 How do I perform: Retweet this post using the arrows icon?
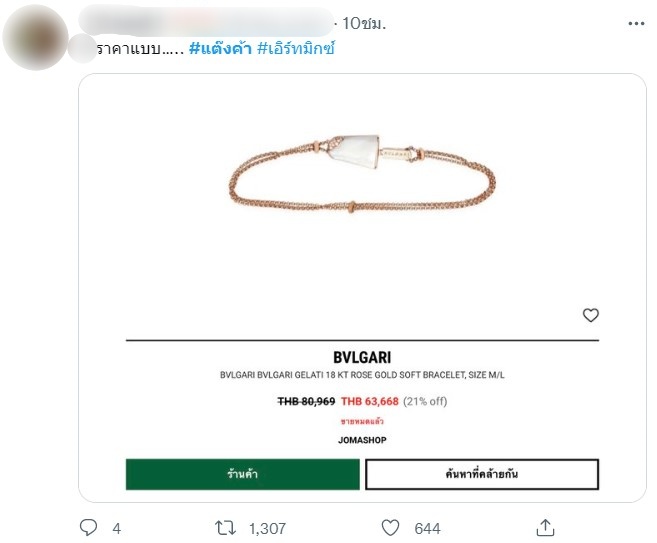(229, 527)
